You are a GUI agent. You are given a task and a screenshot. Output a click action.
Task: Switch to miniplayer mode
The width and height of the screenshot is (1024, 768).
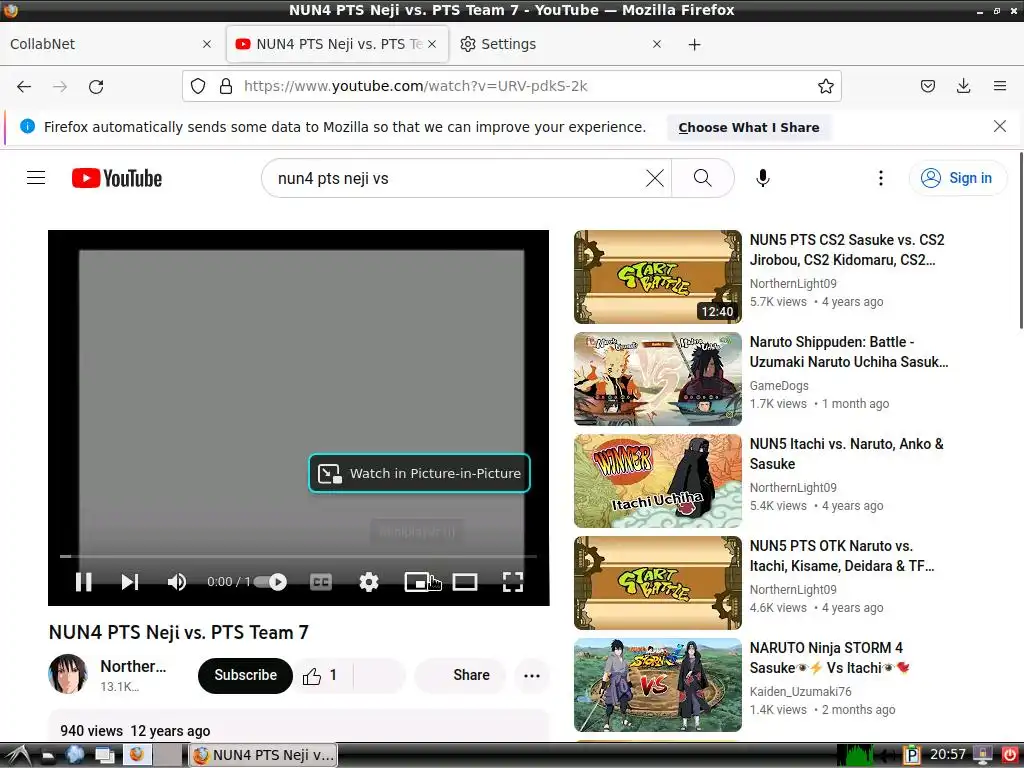click(417, 581)
